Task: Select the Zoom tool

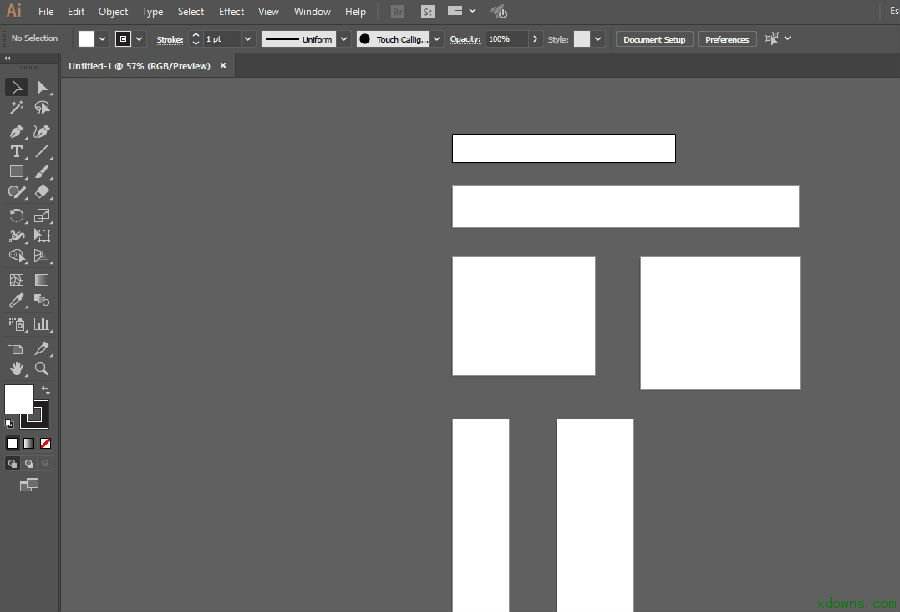Action: [x=42, y=368]
